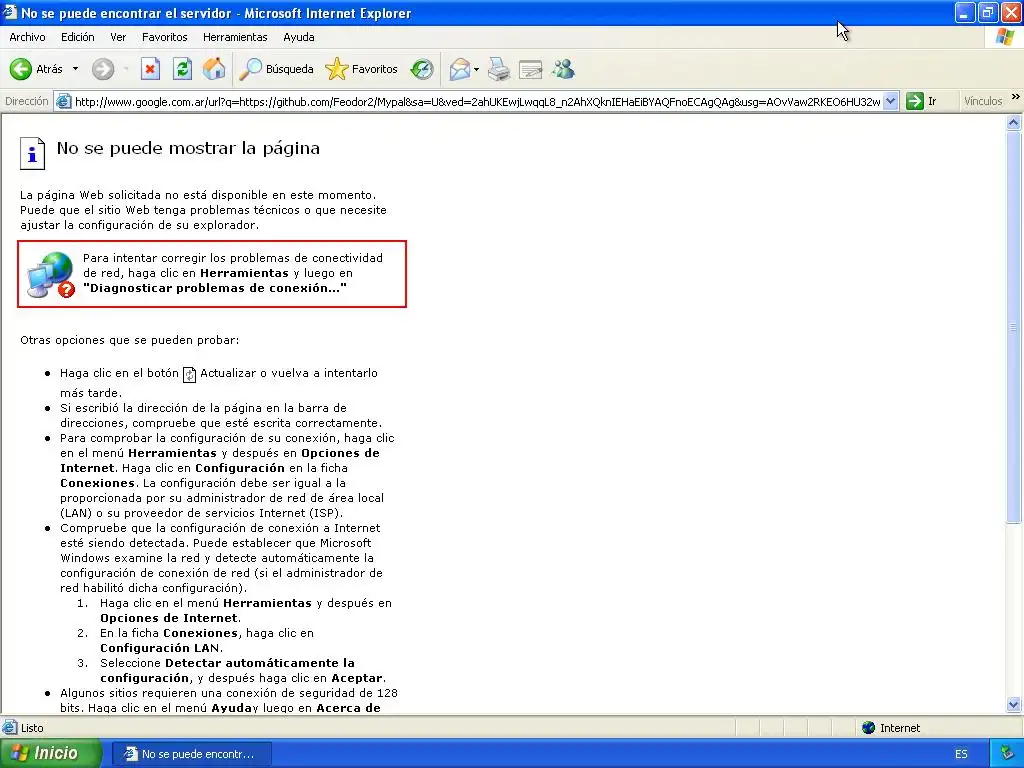
Task: Print the page using the printer icon
Action: click(499, 69)
